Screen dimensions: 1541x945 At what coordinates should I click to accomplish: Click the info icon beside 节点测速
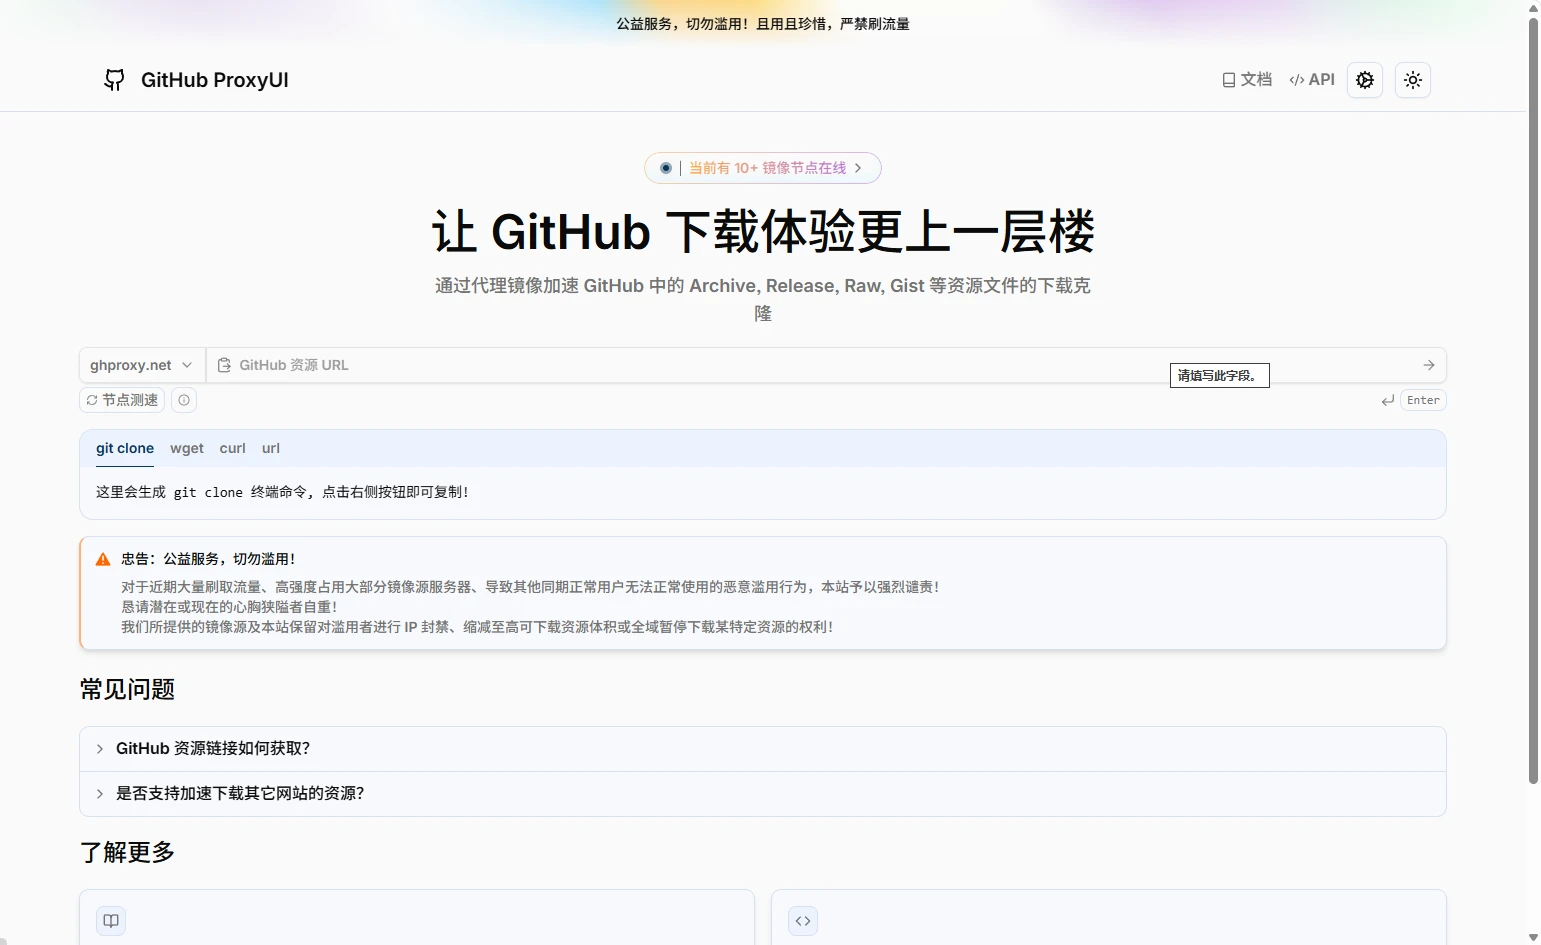[x=184, y=400]
